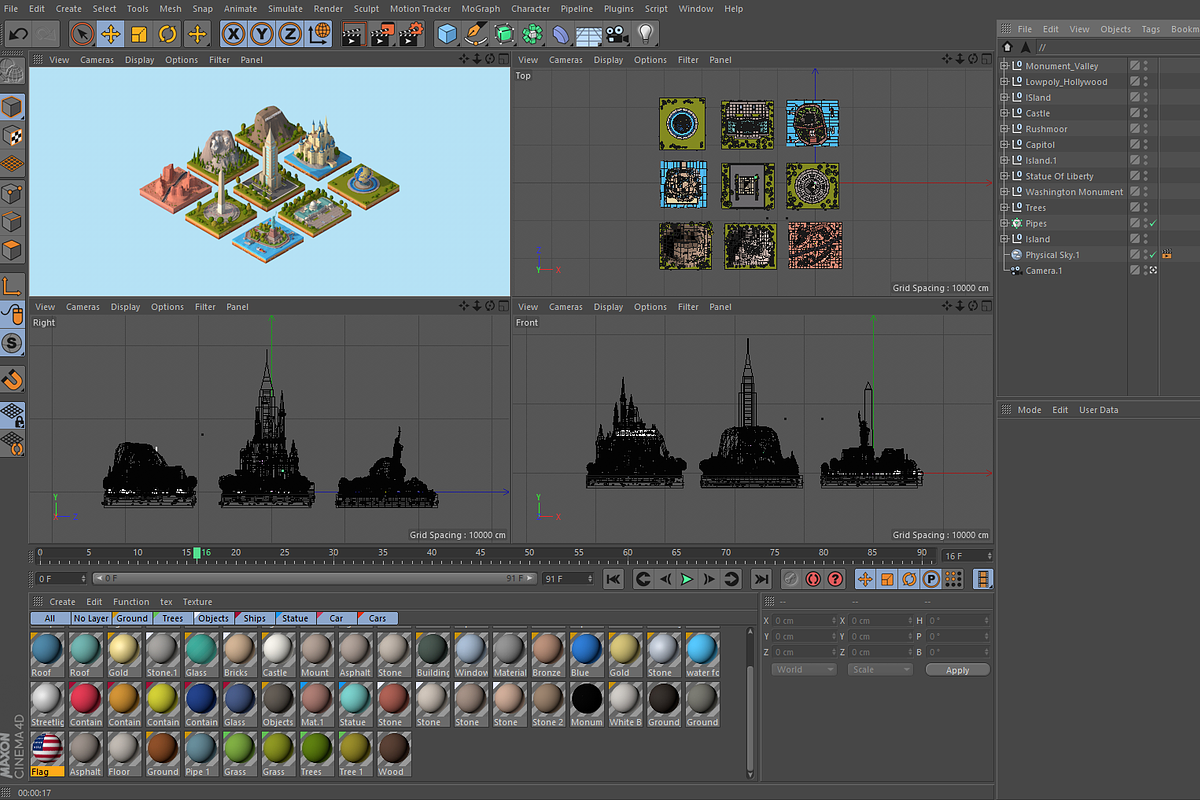The image size is (1200, 800).
Task: Toggle X axis lock
Action: pyautogui.click(x=233, y=34)
